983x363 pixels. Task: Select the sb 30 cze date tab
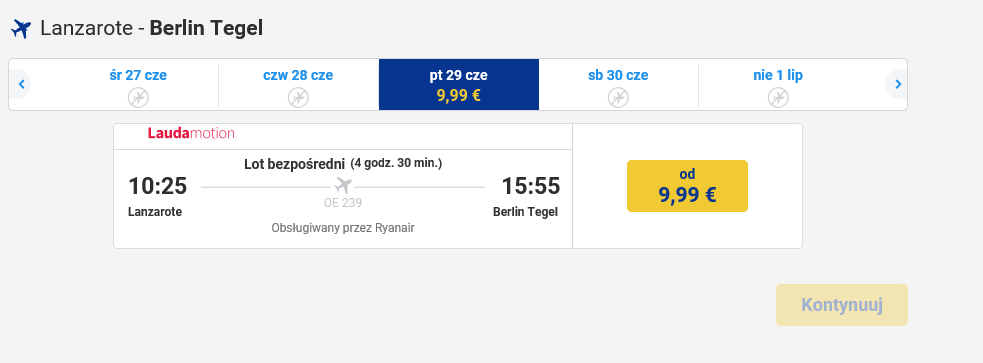[618, 85]
